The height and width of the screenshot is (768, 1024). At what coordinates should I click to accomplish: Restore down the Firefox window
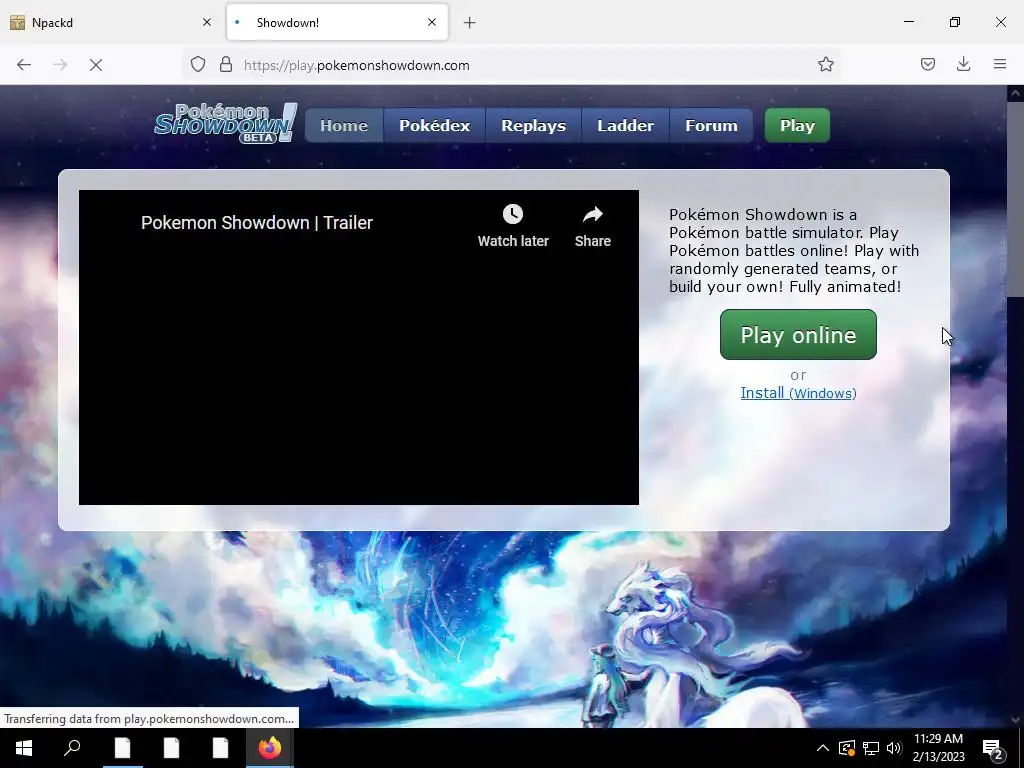click(x=955, y=22)
